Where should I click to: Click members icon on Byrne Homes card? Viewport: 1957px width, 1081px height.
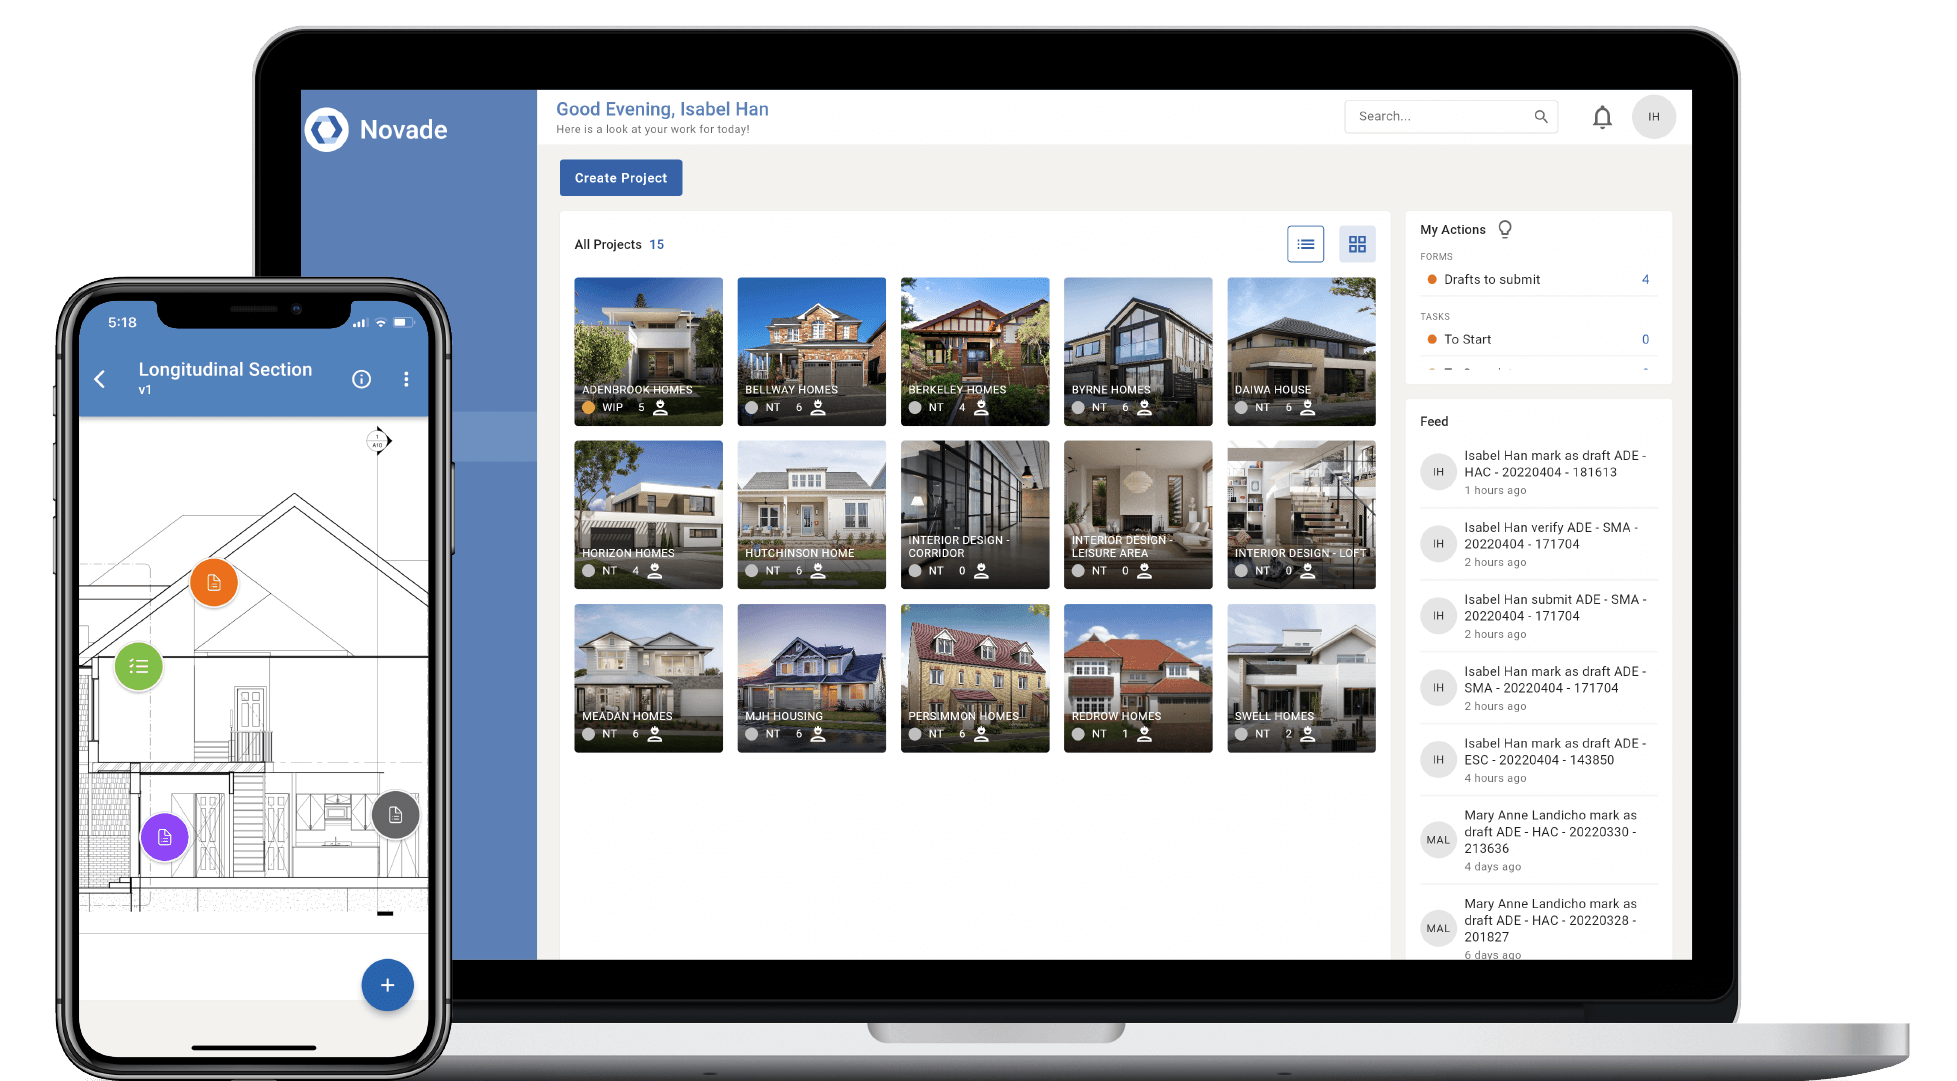click(x=1144, y=408)
